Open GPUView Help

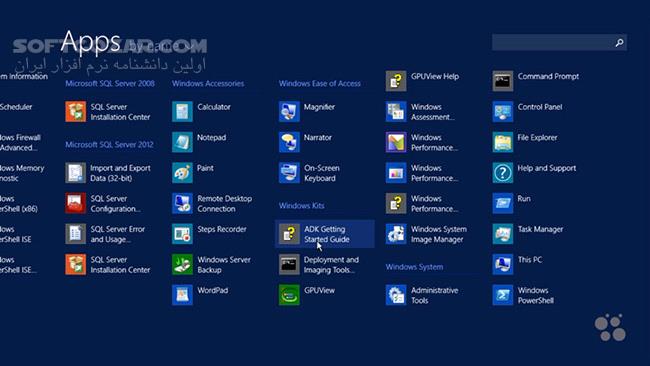click(x=423, y=81)
